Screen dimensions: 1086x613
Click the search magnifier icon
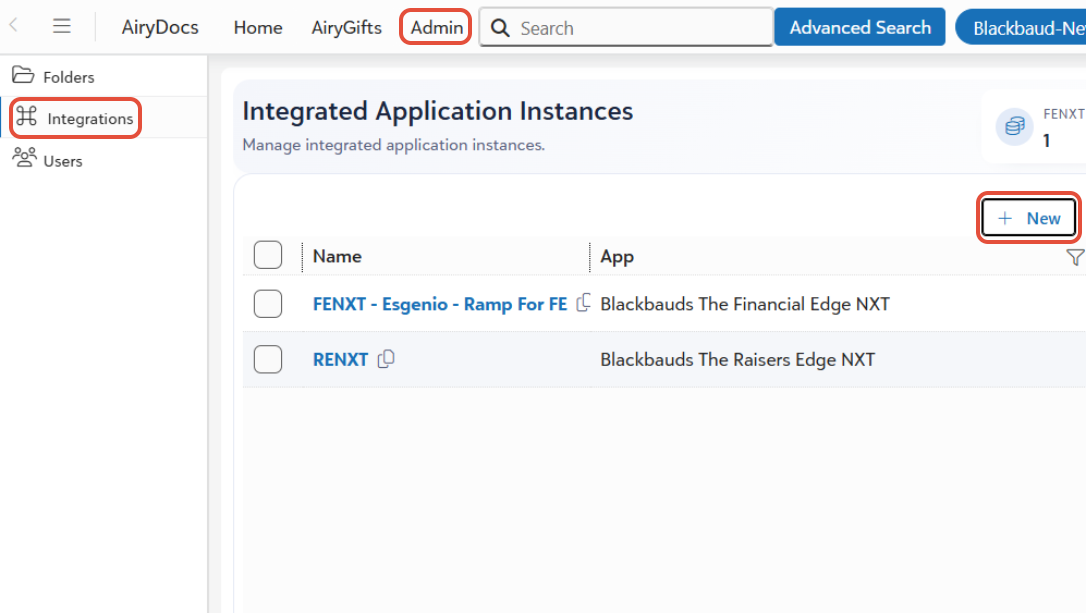pos(500,28)
